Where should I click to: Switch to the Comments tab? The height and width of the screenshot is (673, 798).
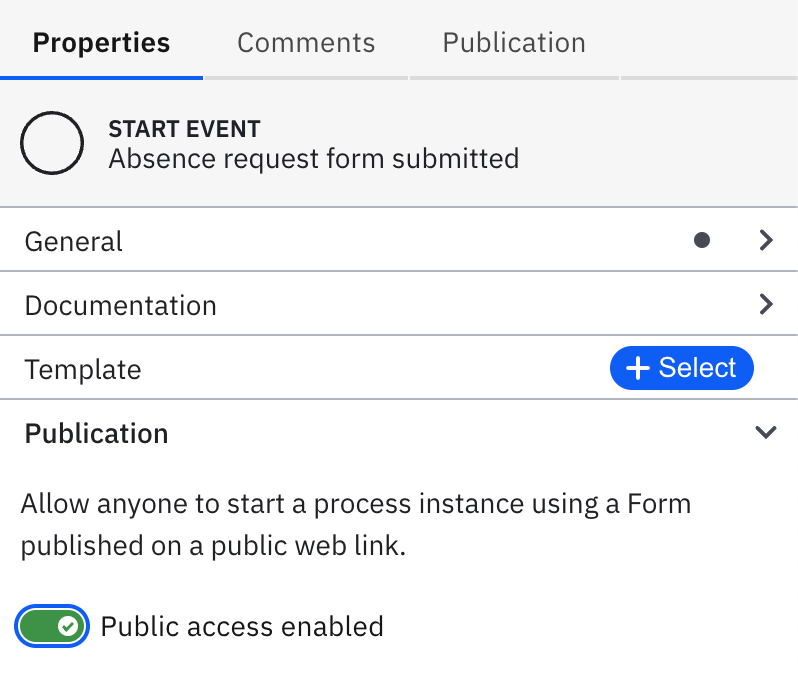pos(306,43)
